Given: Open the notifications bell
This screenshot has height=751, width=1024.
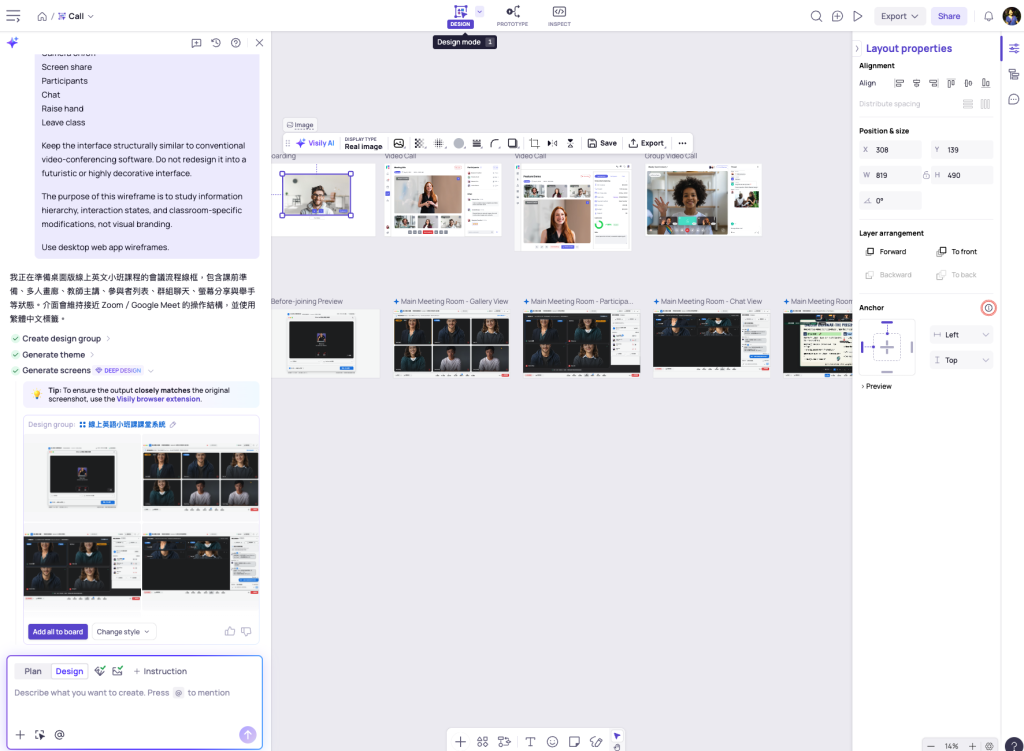Looking at the screenshot, I should 989,16.
